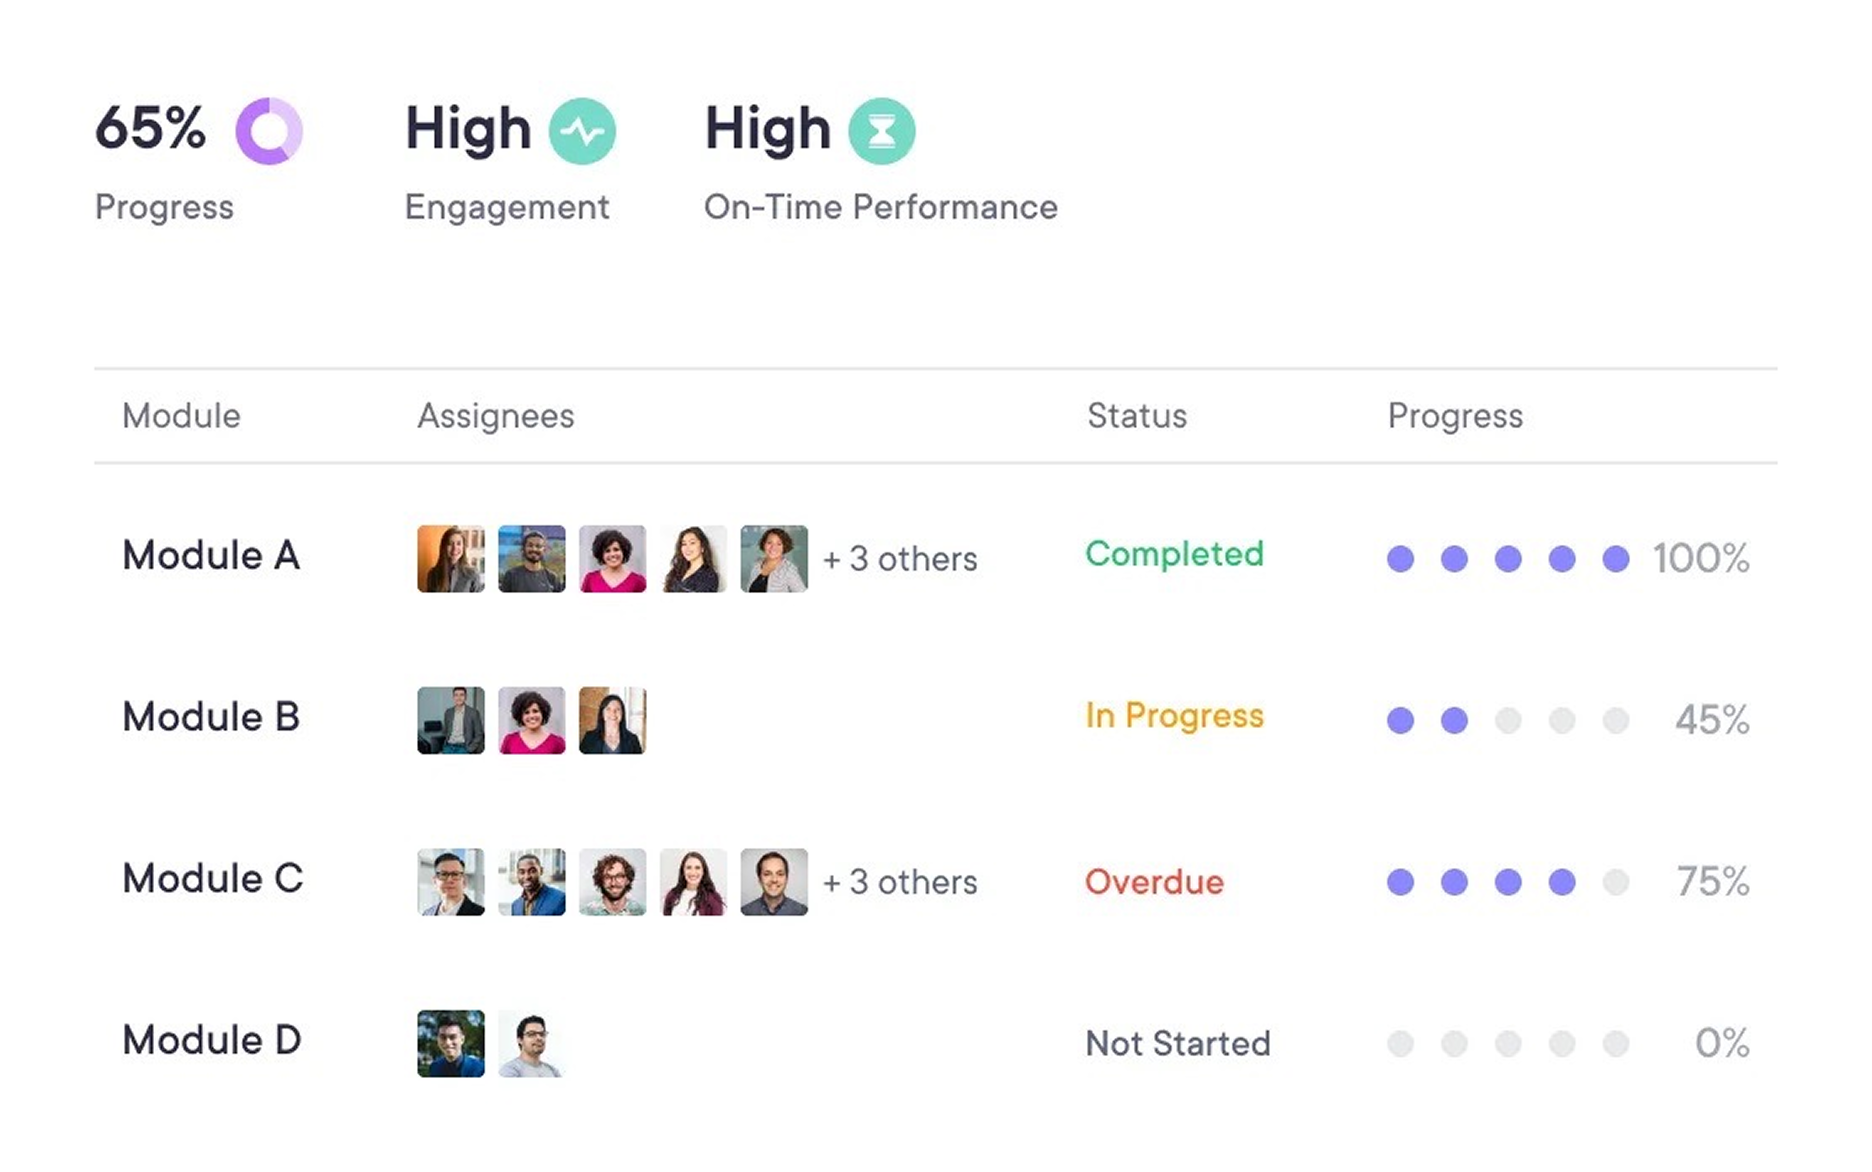Expand '+ 3 others' in Module A
This screenshot has width=1872, height=1172.
pyautogui.click(x=900, y=559)
